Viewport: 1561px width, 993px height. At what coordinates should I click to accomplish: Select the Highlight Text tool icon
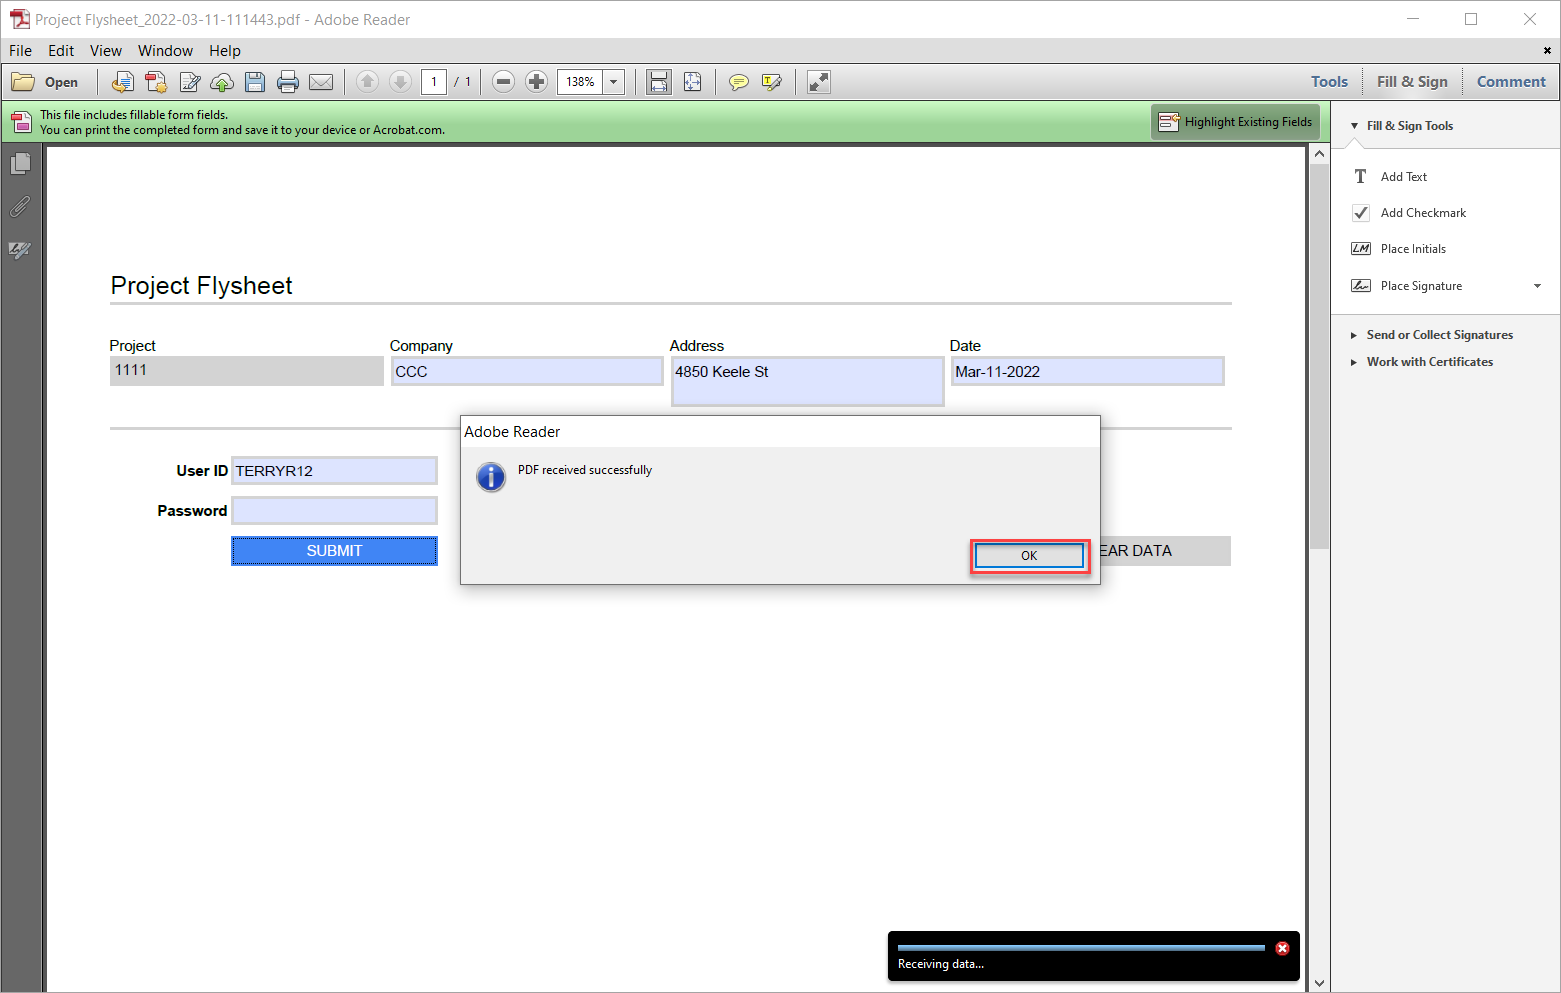(x=772, y=81)
